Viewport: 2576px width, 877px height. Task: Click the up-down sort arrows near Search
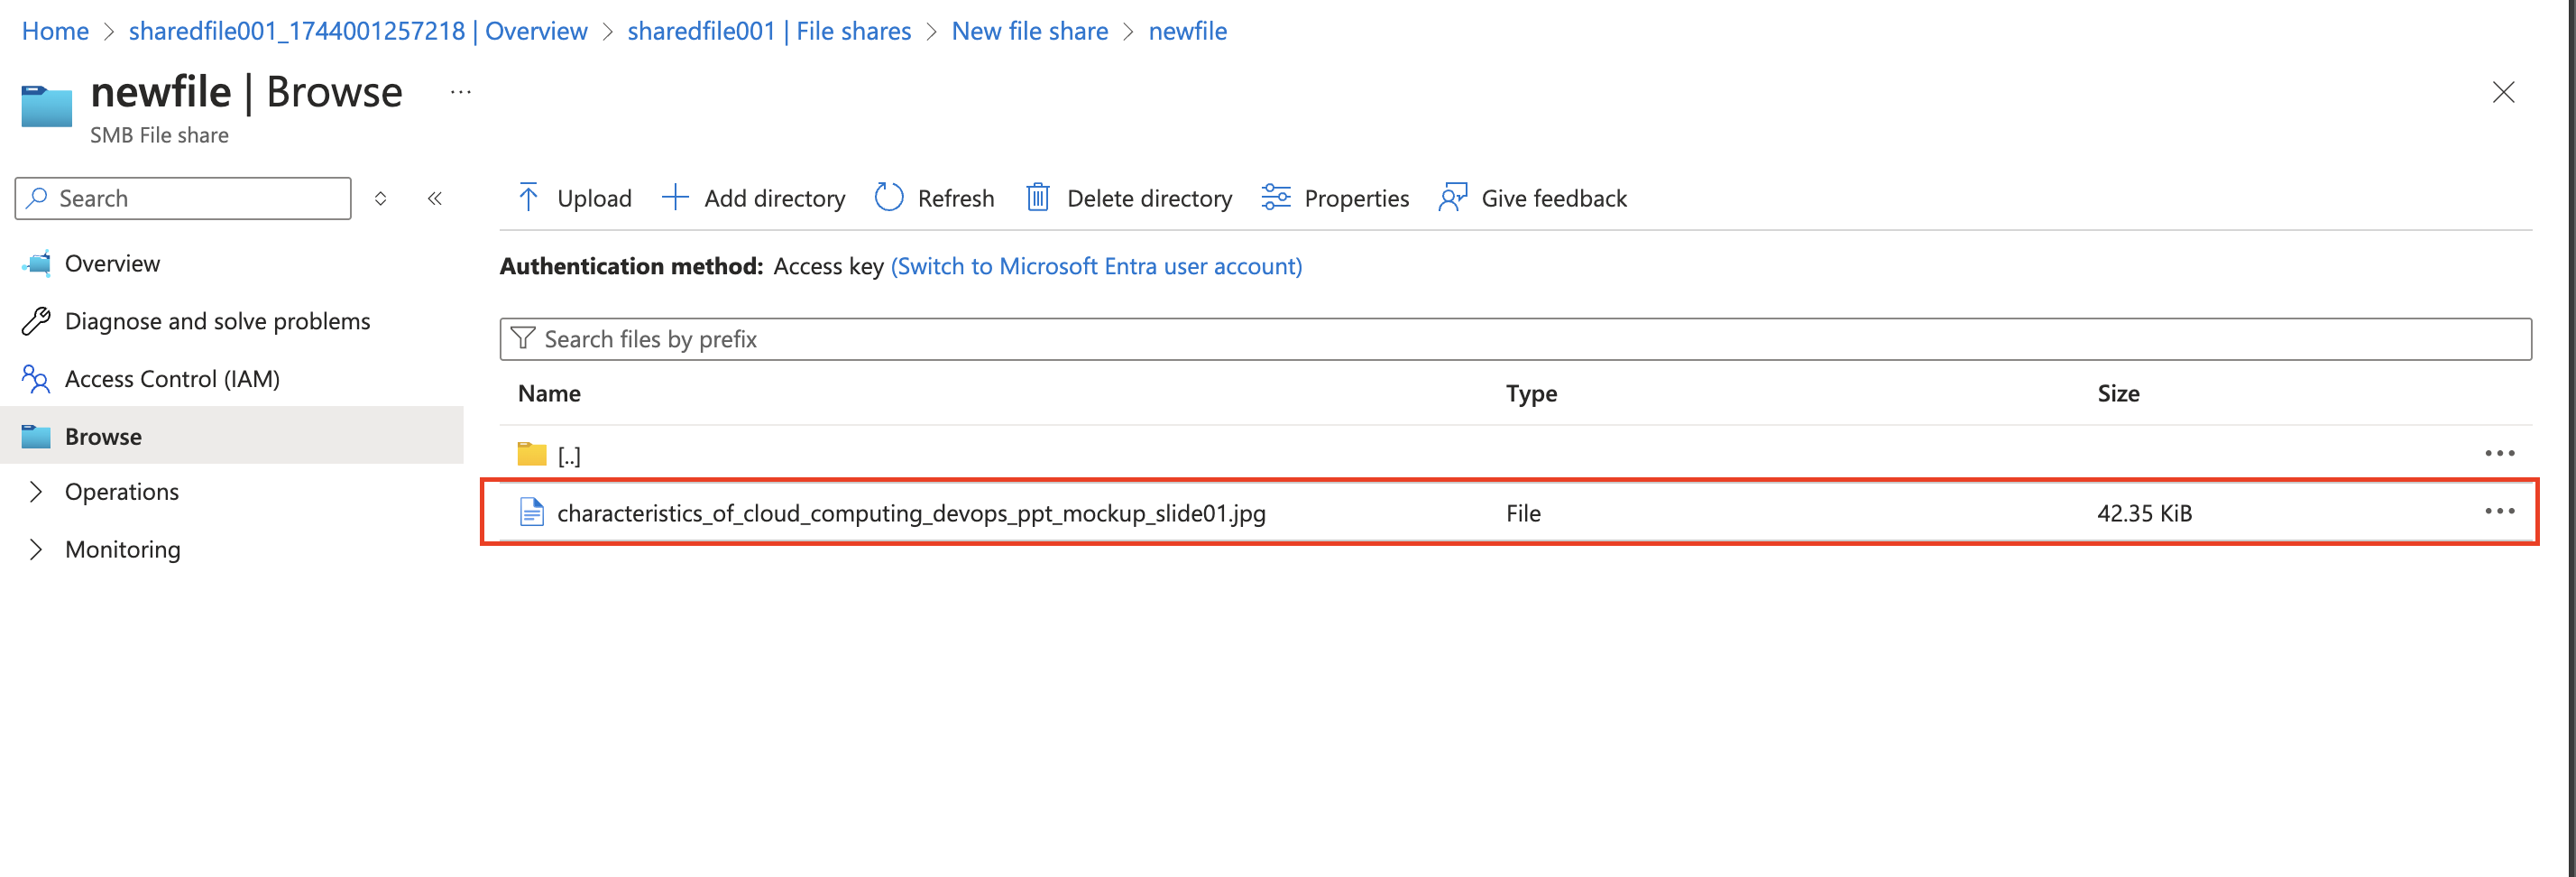point(380,198)
